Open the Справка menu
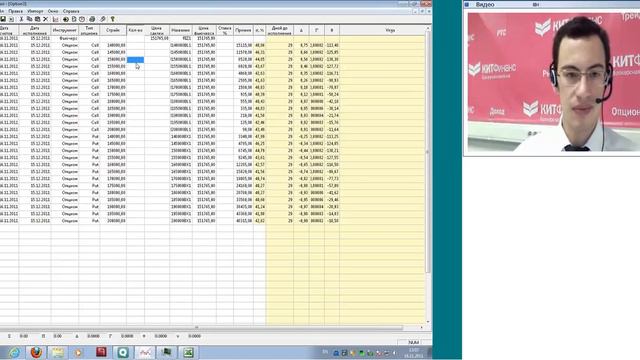Screen dimensions: 640x360 71,11
